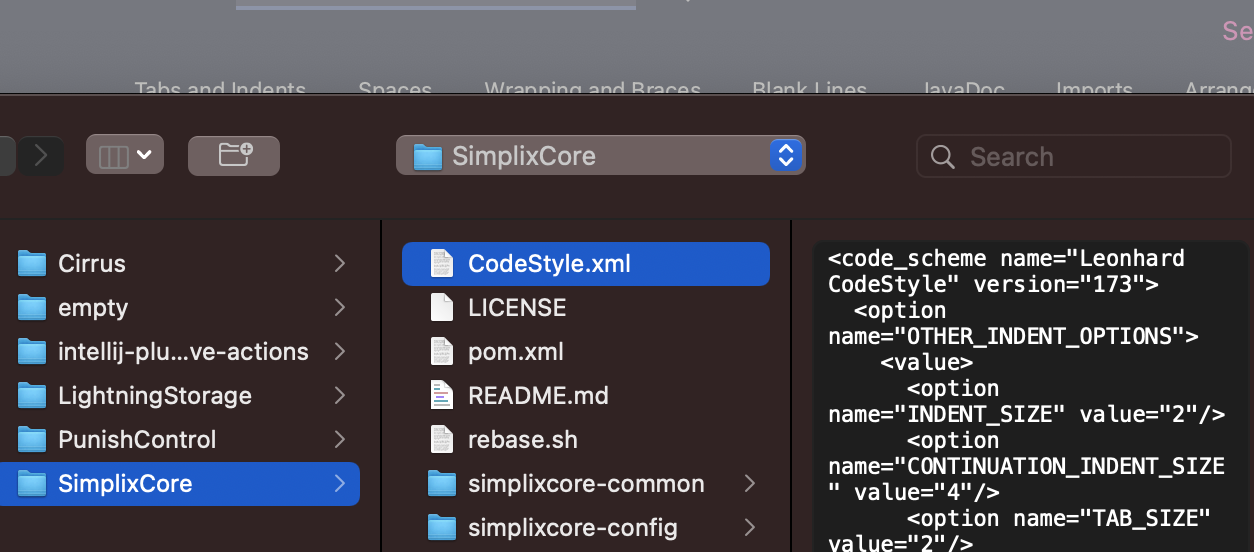Expand the LightningStorage folder chevron

point(340,396)
